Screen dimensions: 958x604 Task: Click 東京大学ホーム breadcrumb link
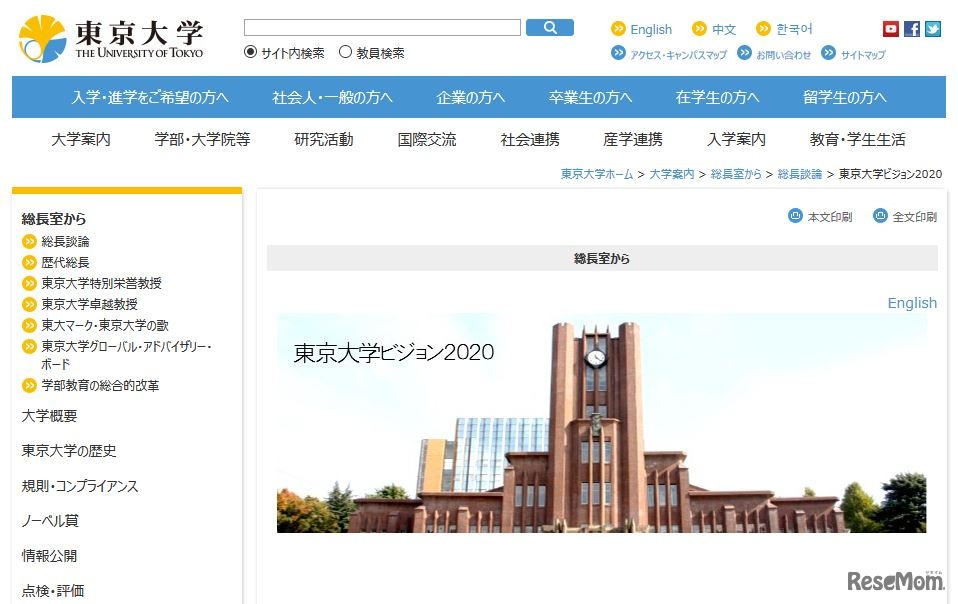click(x=597, y=174)
